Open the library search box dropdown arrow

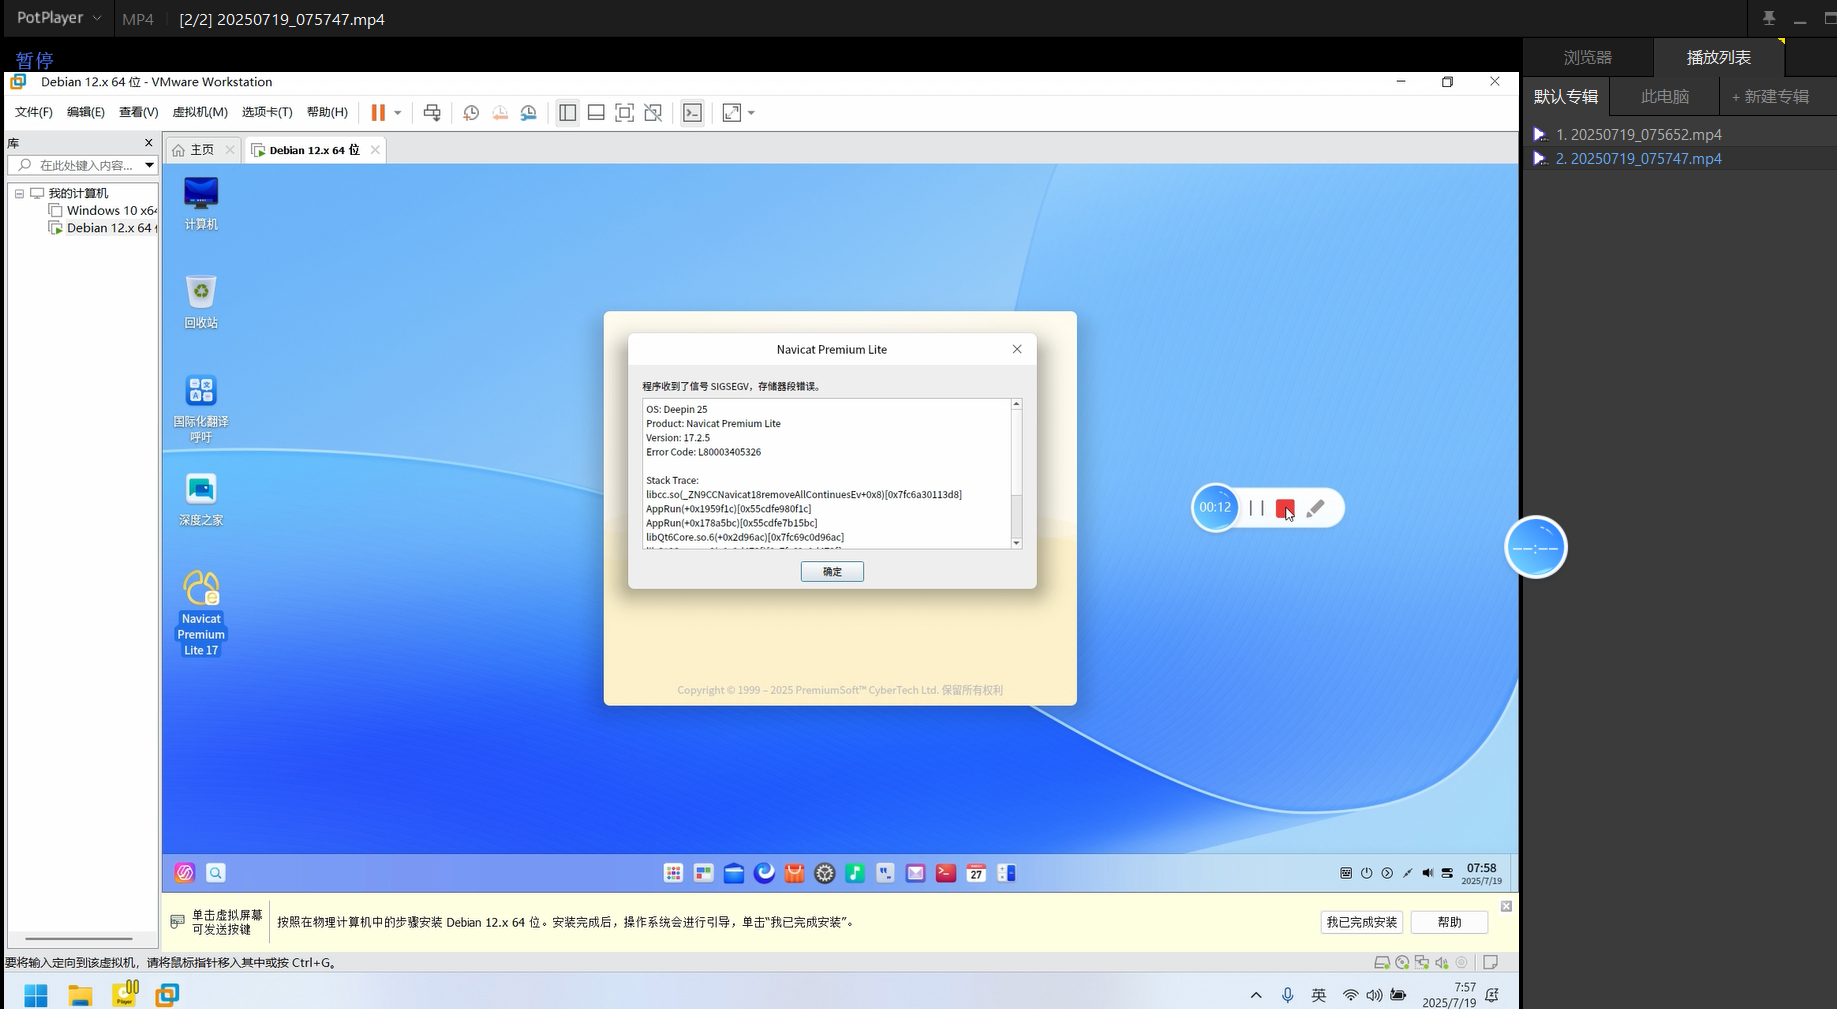[x=149, y=165]
